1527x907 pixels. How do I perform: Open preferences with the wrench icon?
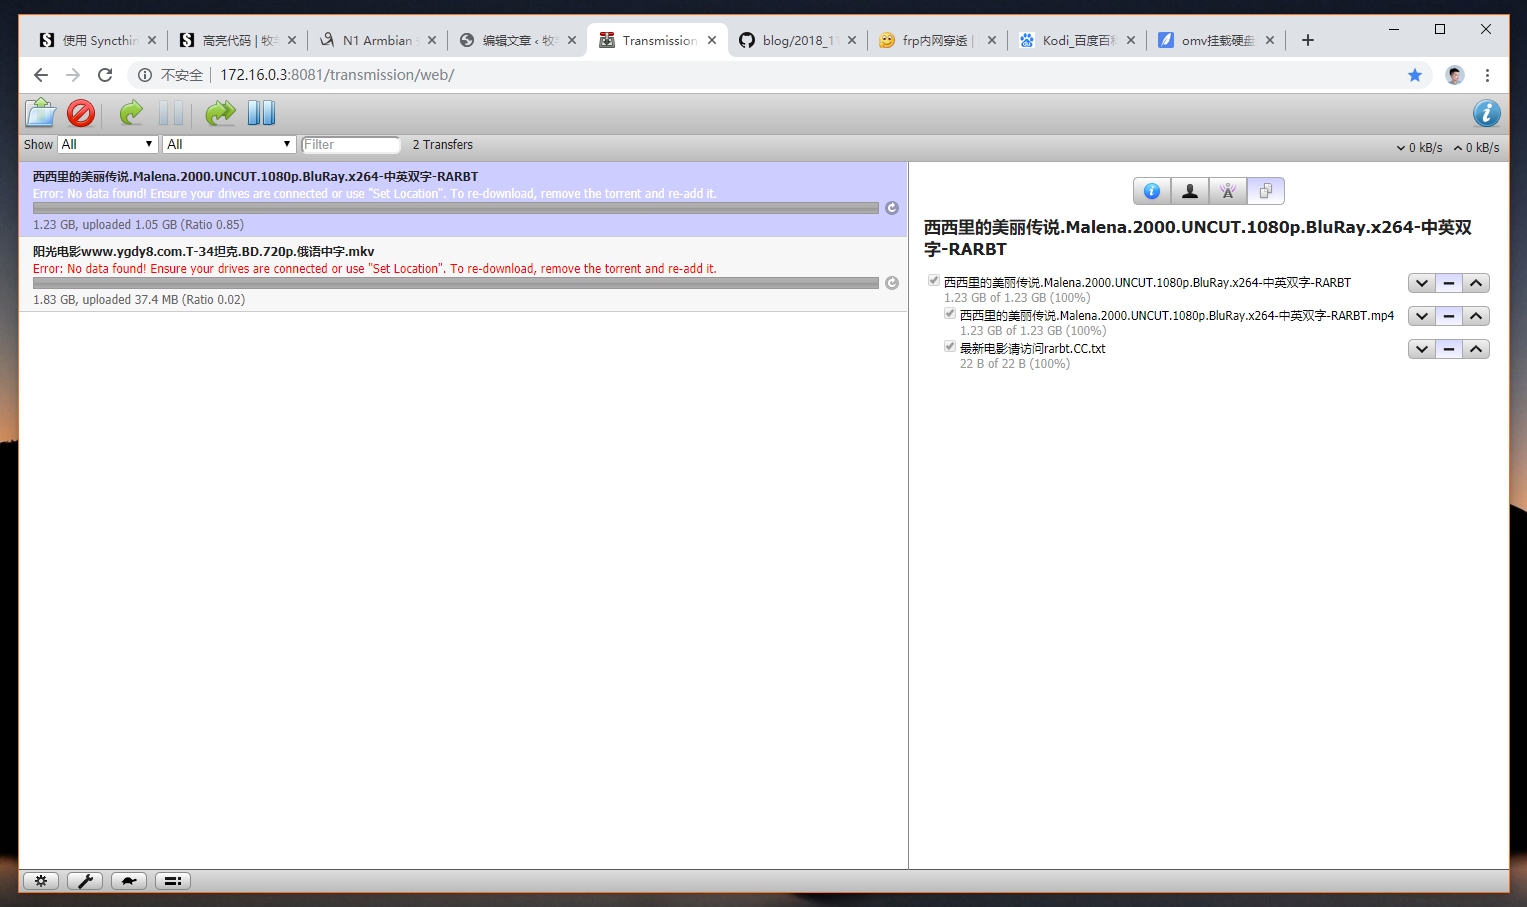click(85, 881)
